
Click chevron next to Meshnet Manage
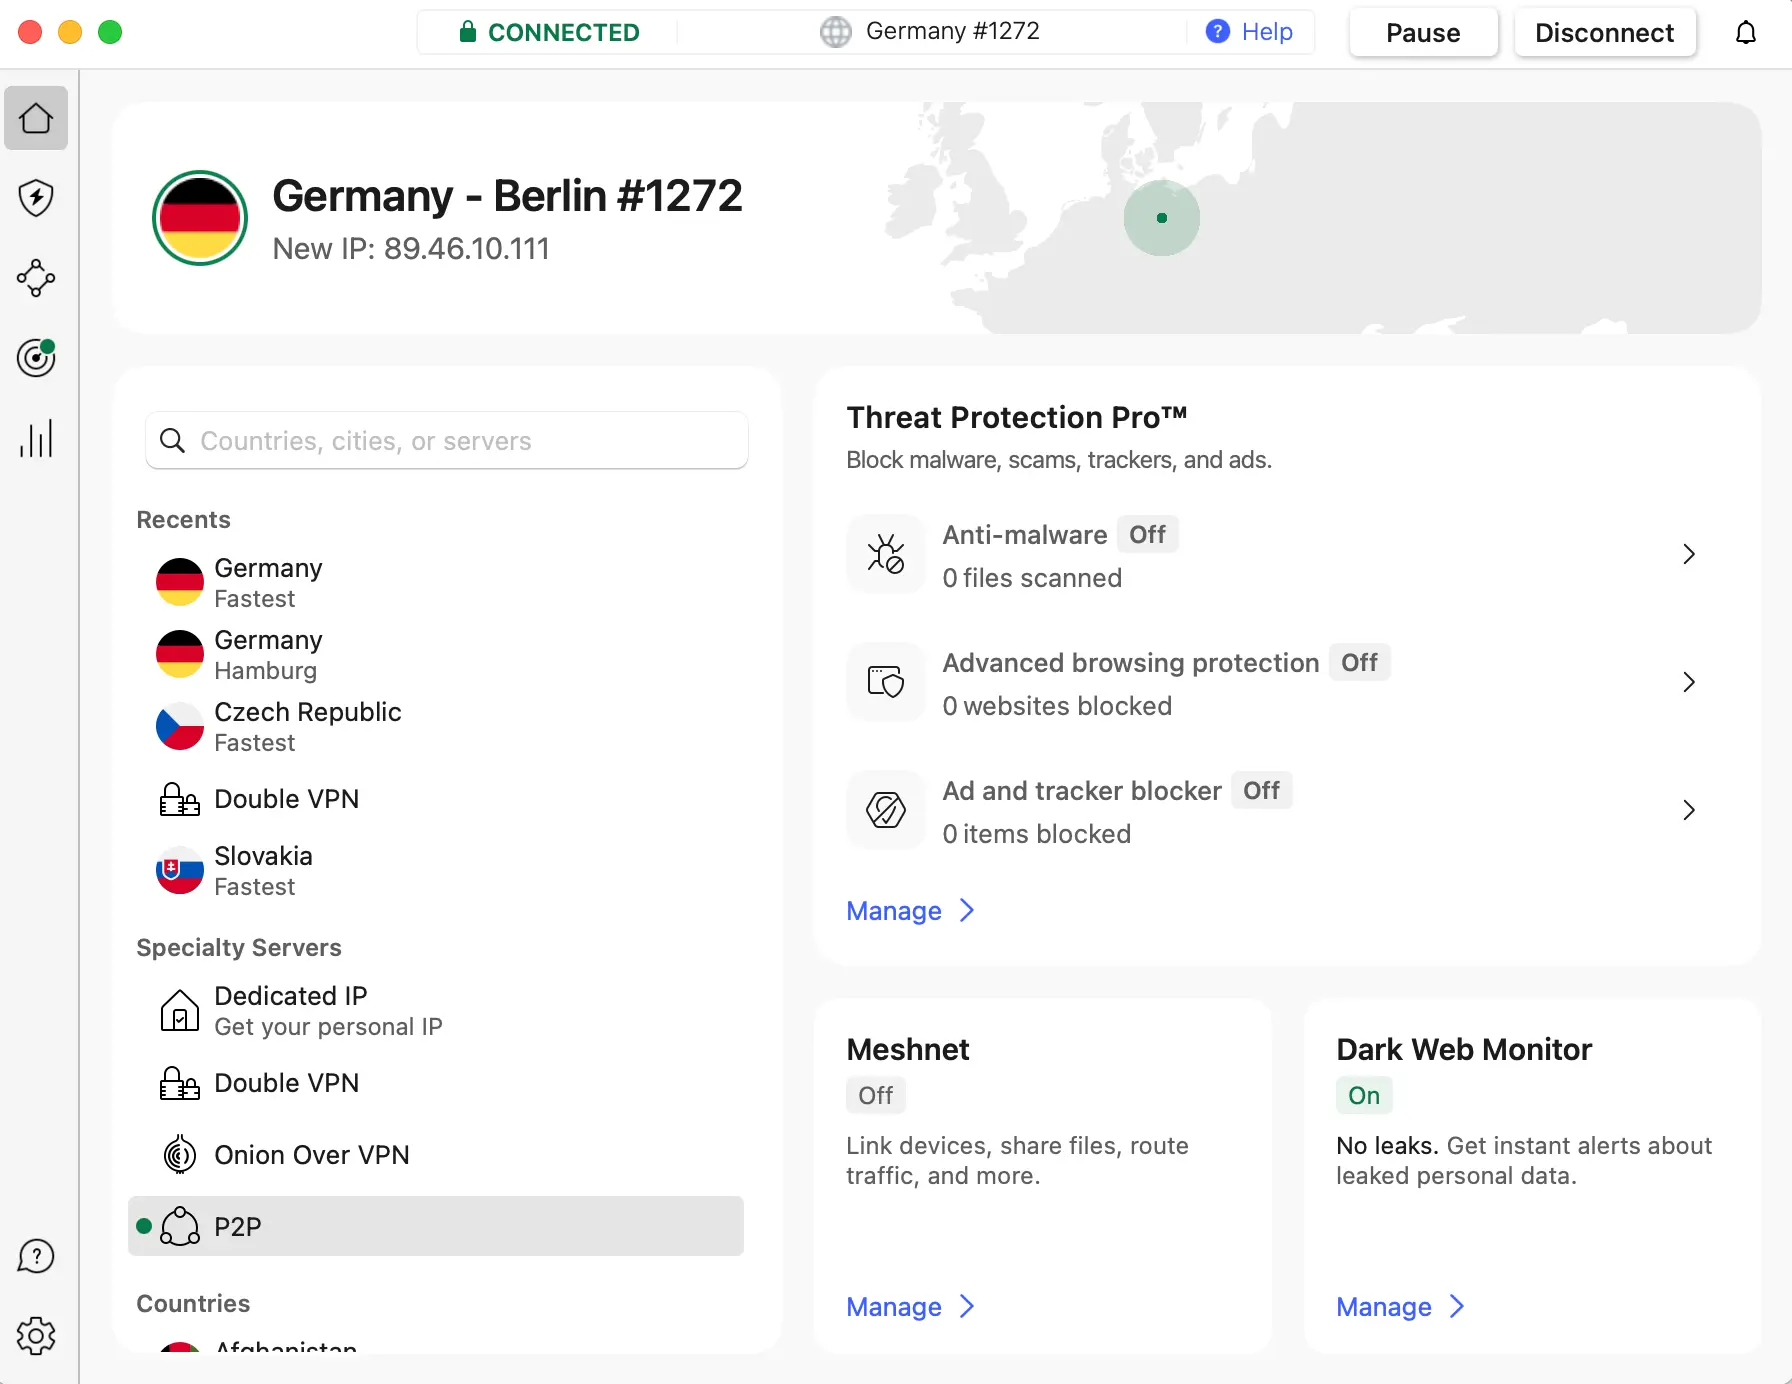[967, 1306]
